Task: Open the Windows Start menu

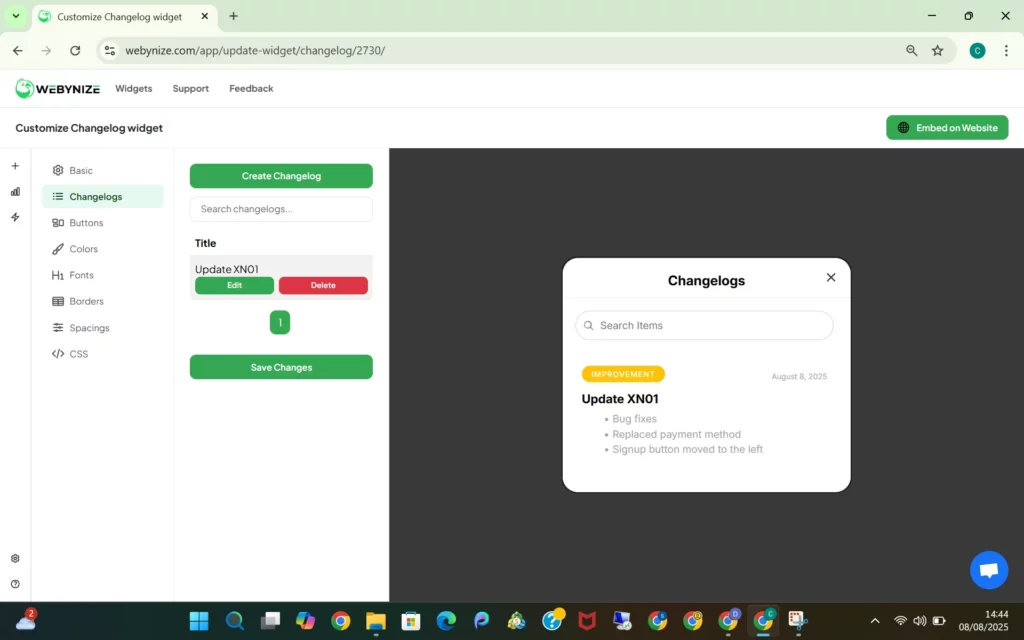Action: tap(199, 620)
